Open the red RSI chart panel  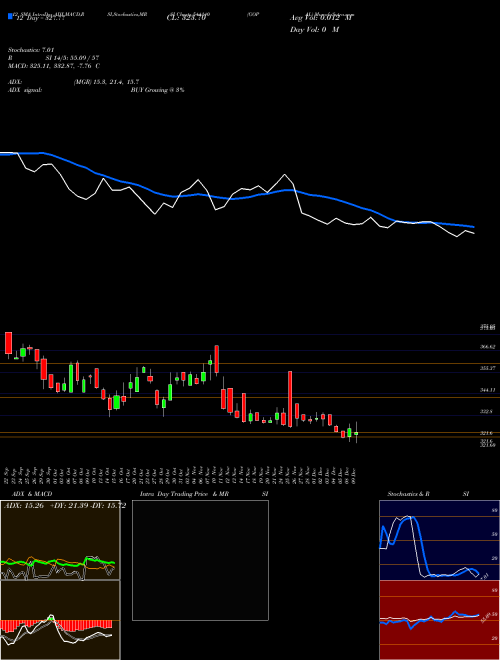coord(439,620)
